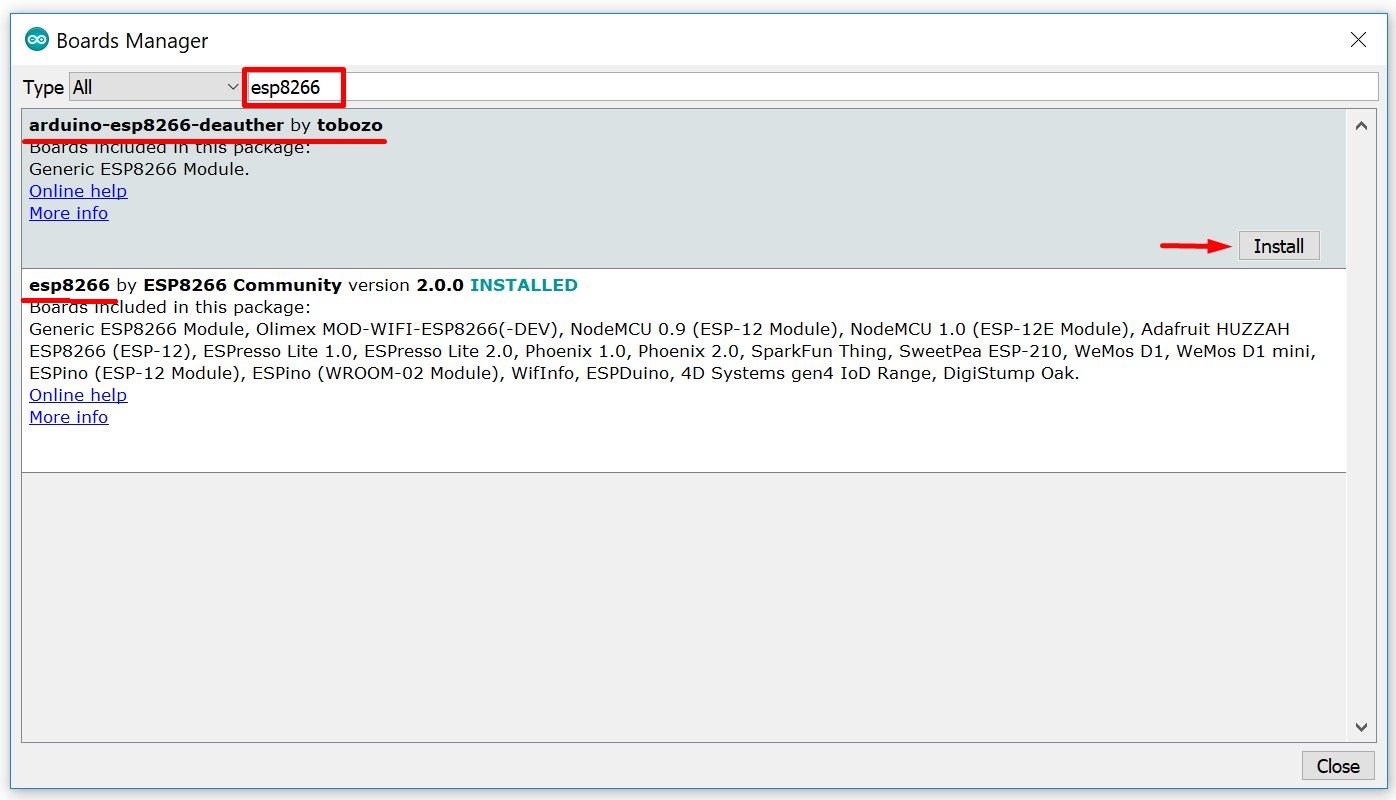The height and width of the screenshot is (800, 1396).
Task: Open Online help for the deauther package
Action: coord(78,191)
